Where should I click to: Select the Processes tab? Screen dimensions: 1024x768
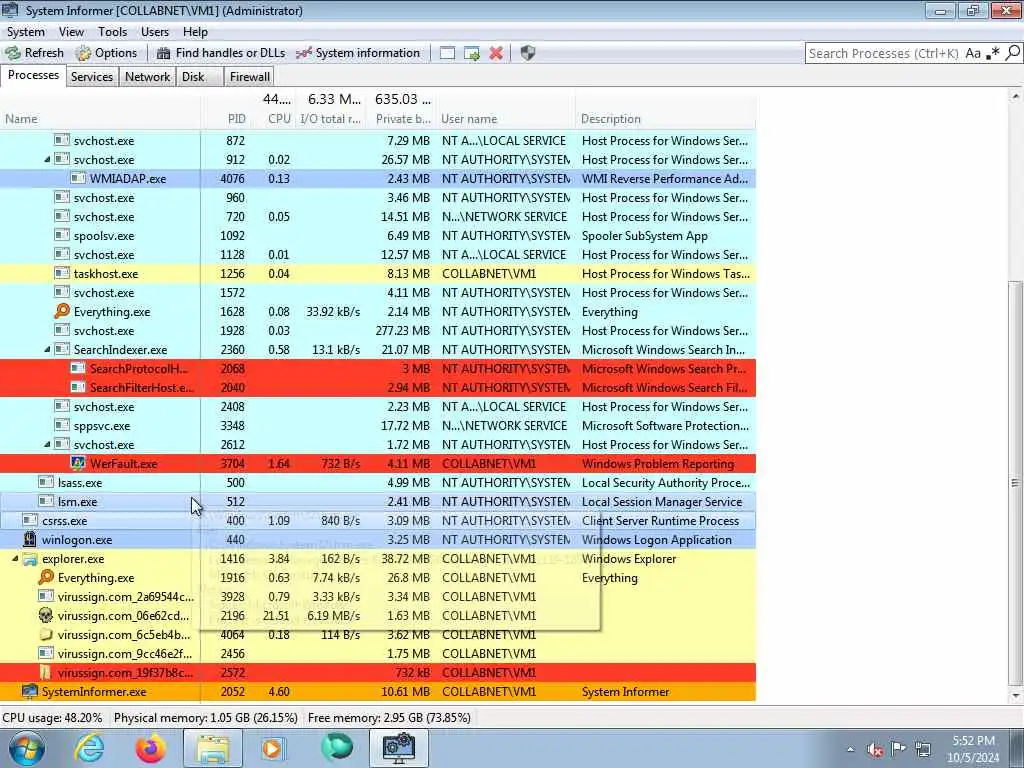[x=33, y=75]
